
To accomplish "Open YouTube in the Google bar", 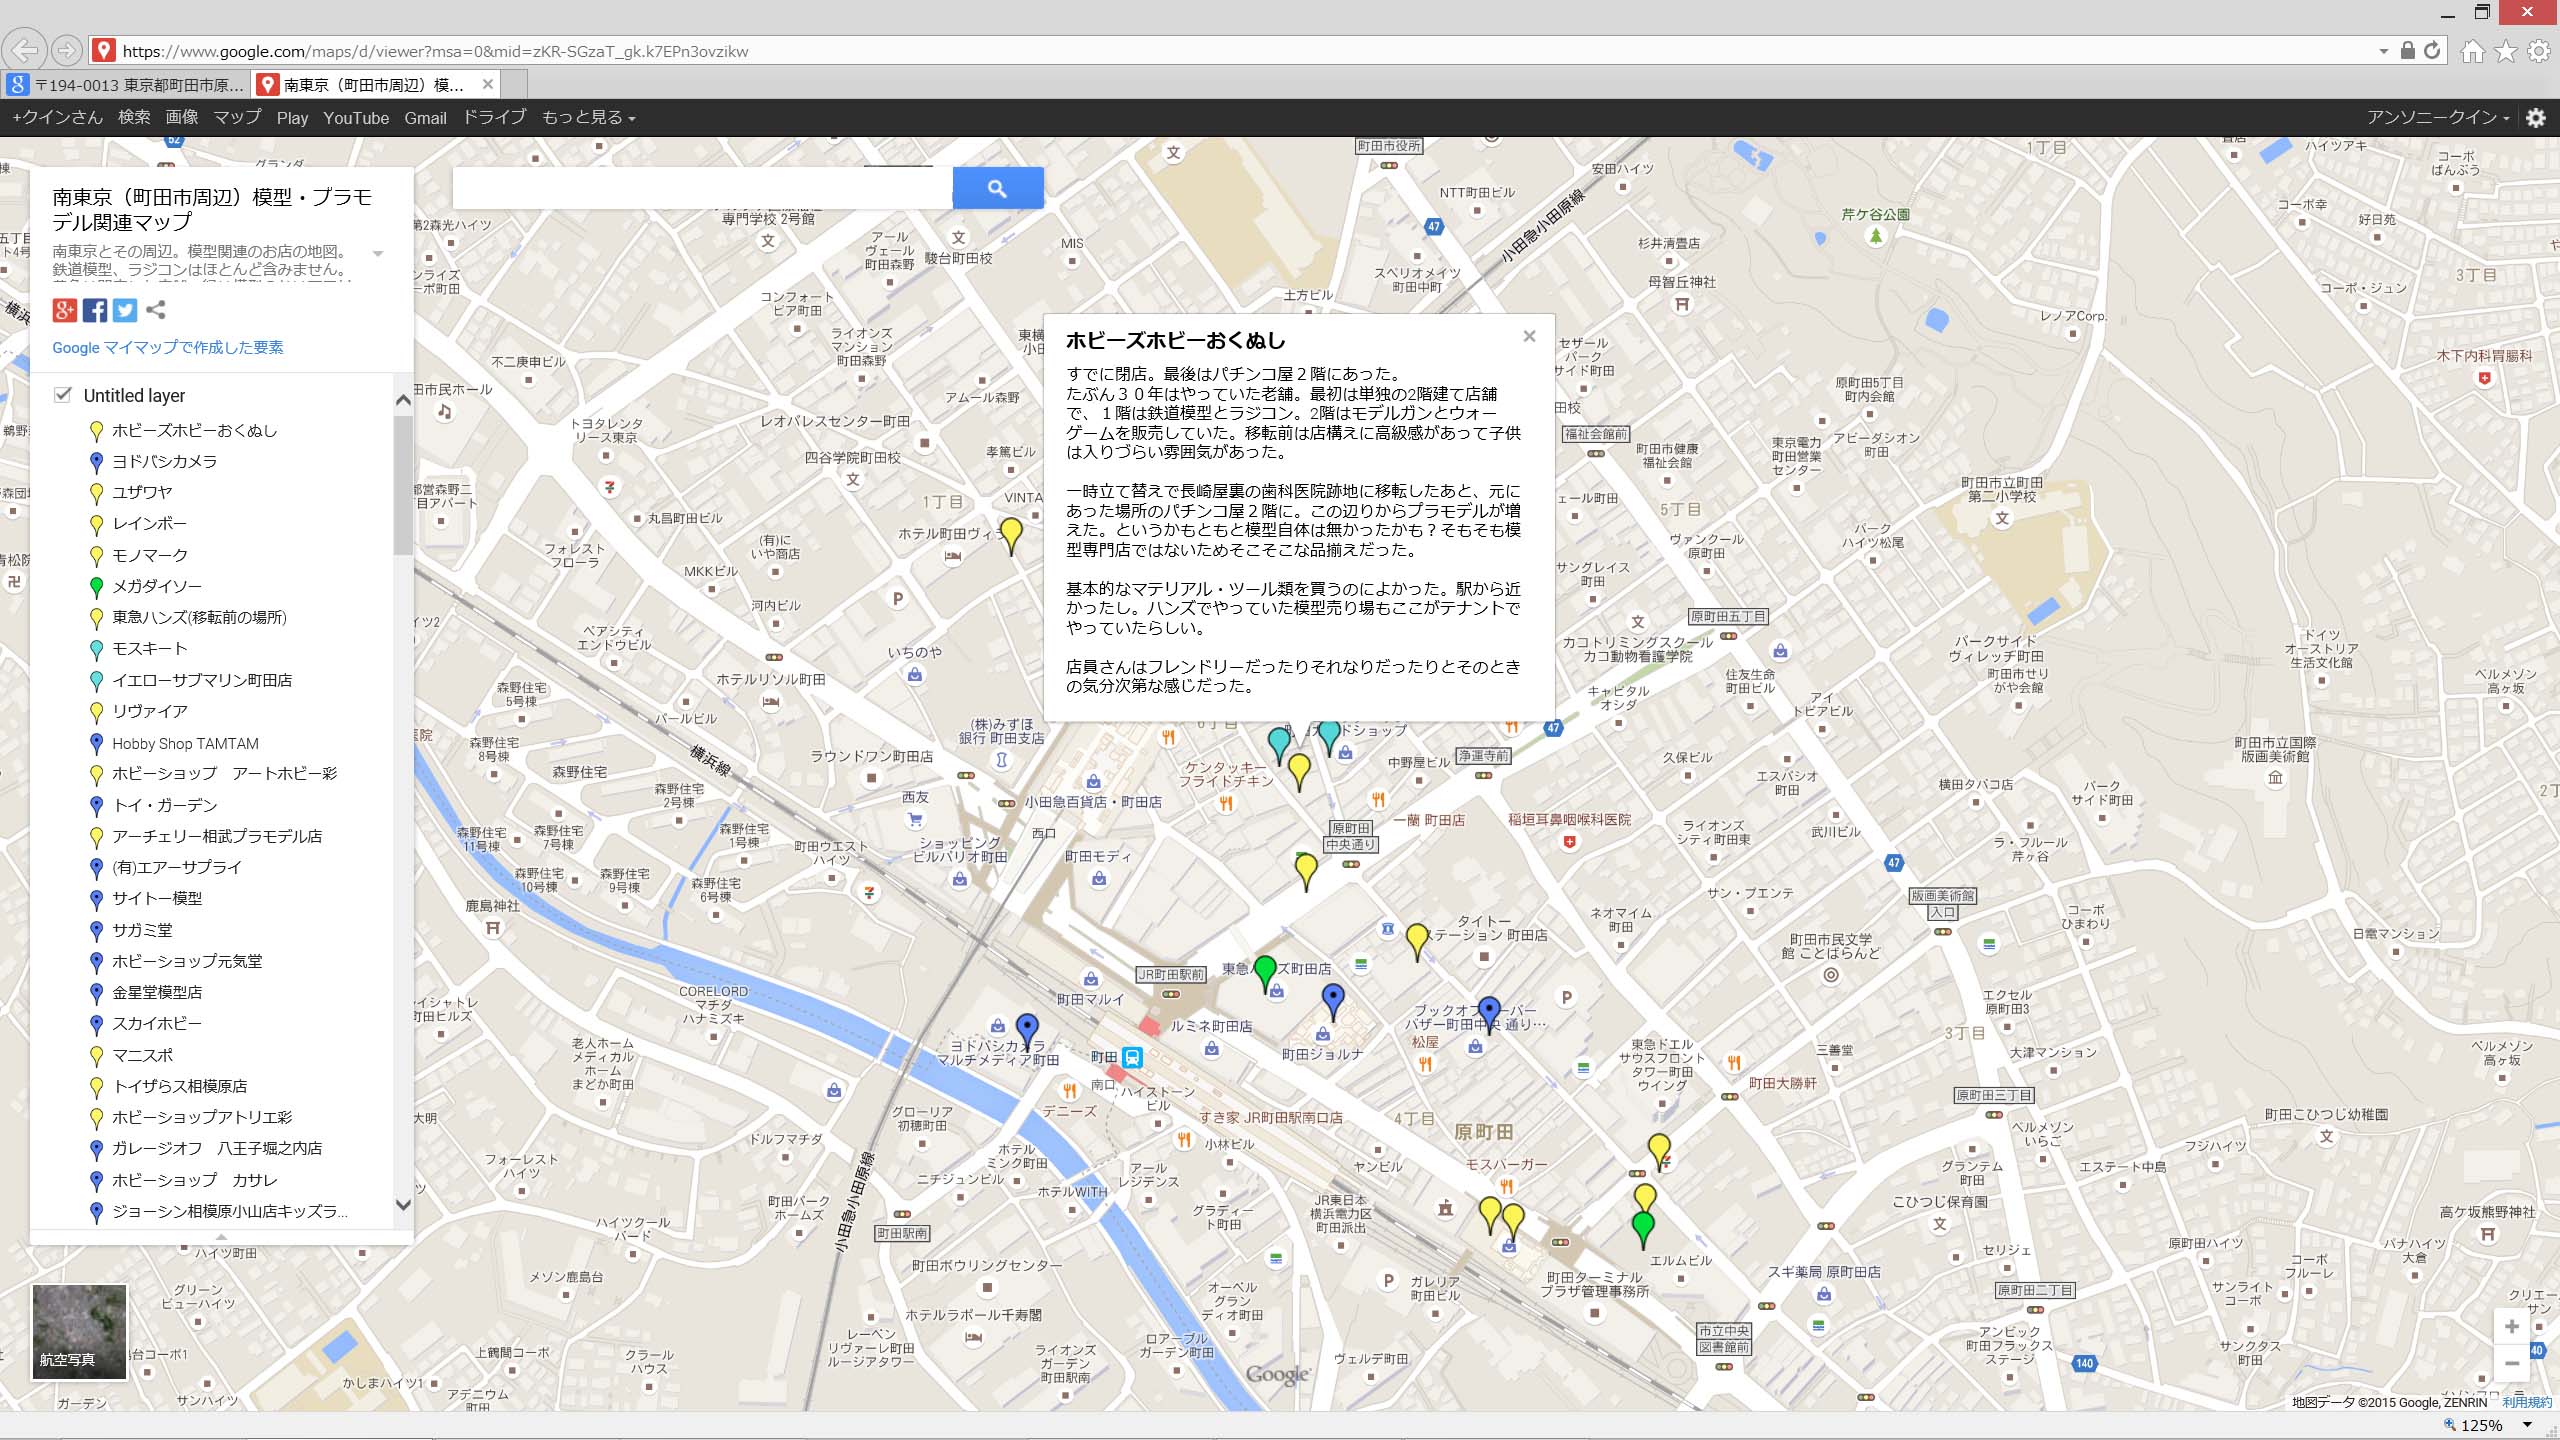I will tap(356, 118).
